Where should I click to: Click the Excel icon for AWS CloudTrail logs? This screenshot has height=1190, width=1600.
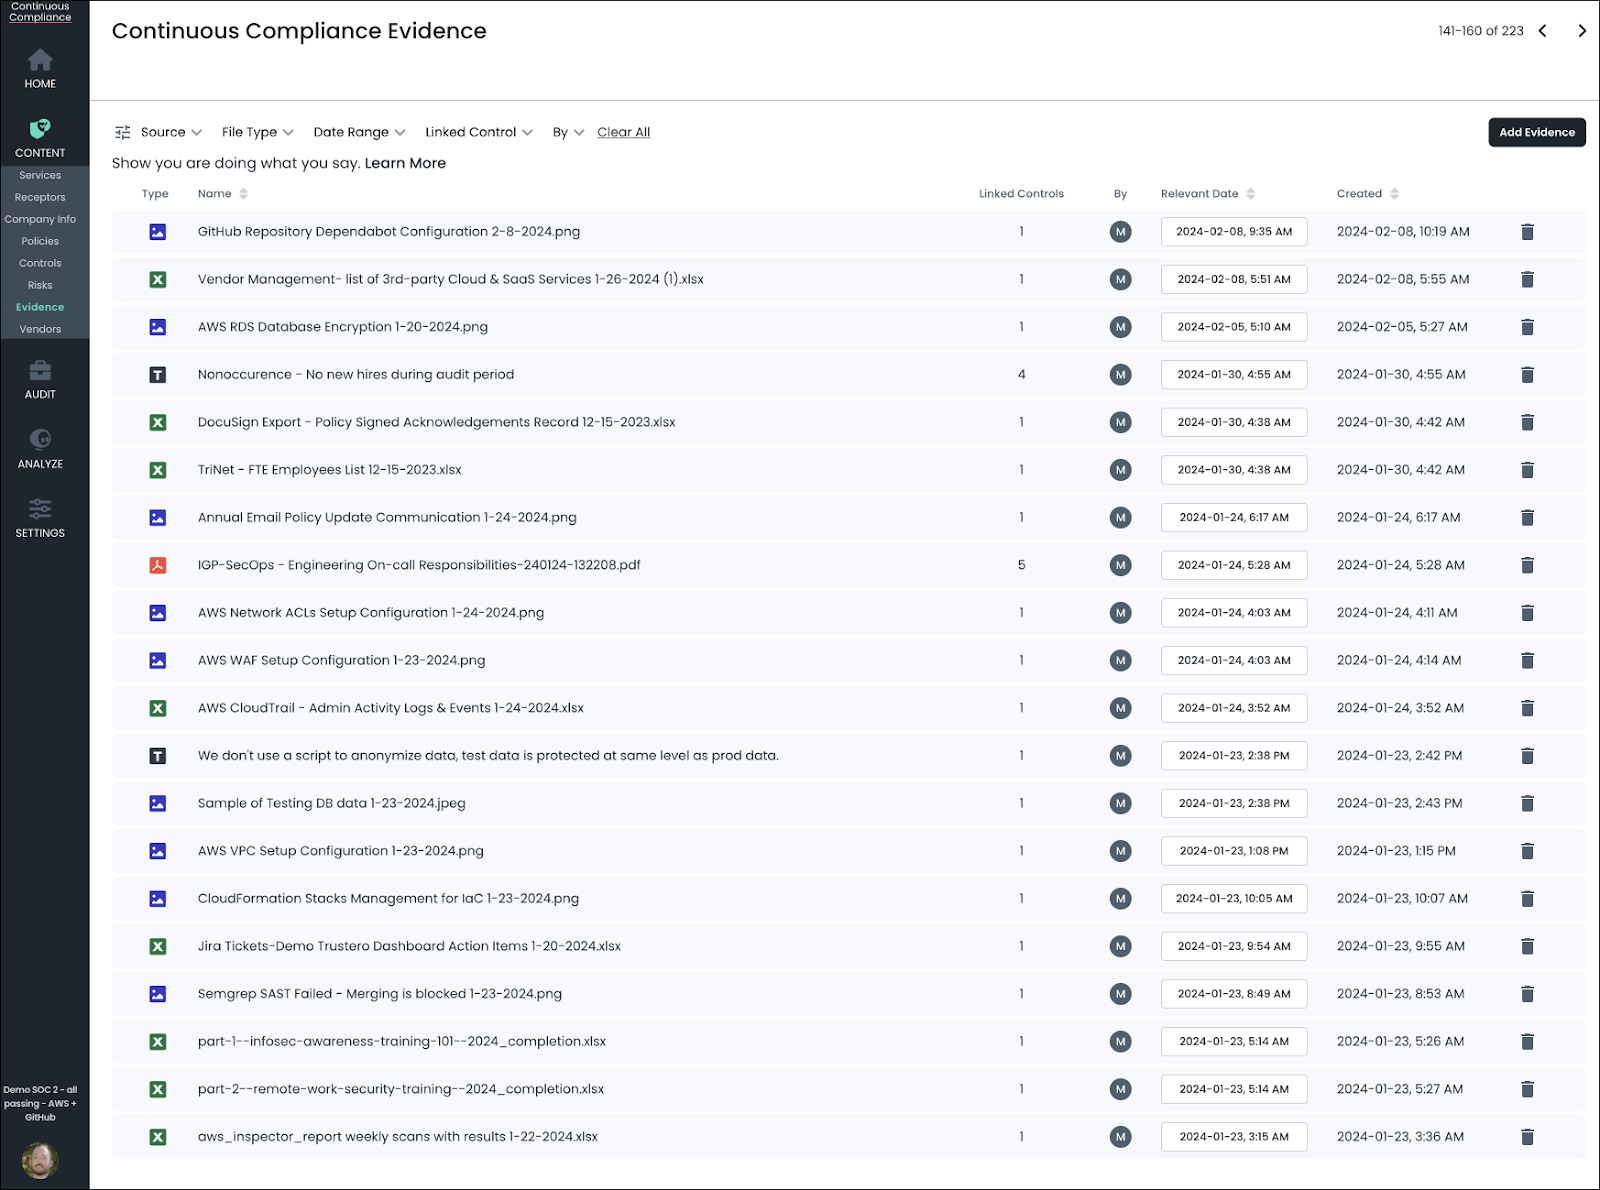158,708
